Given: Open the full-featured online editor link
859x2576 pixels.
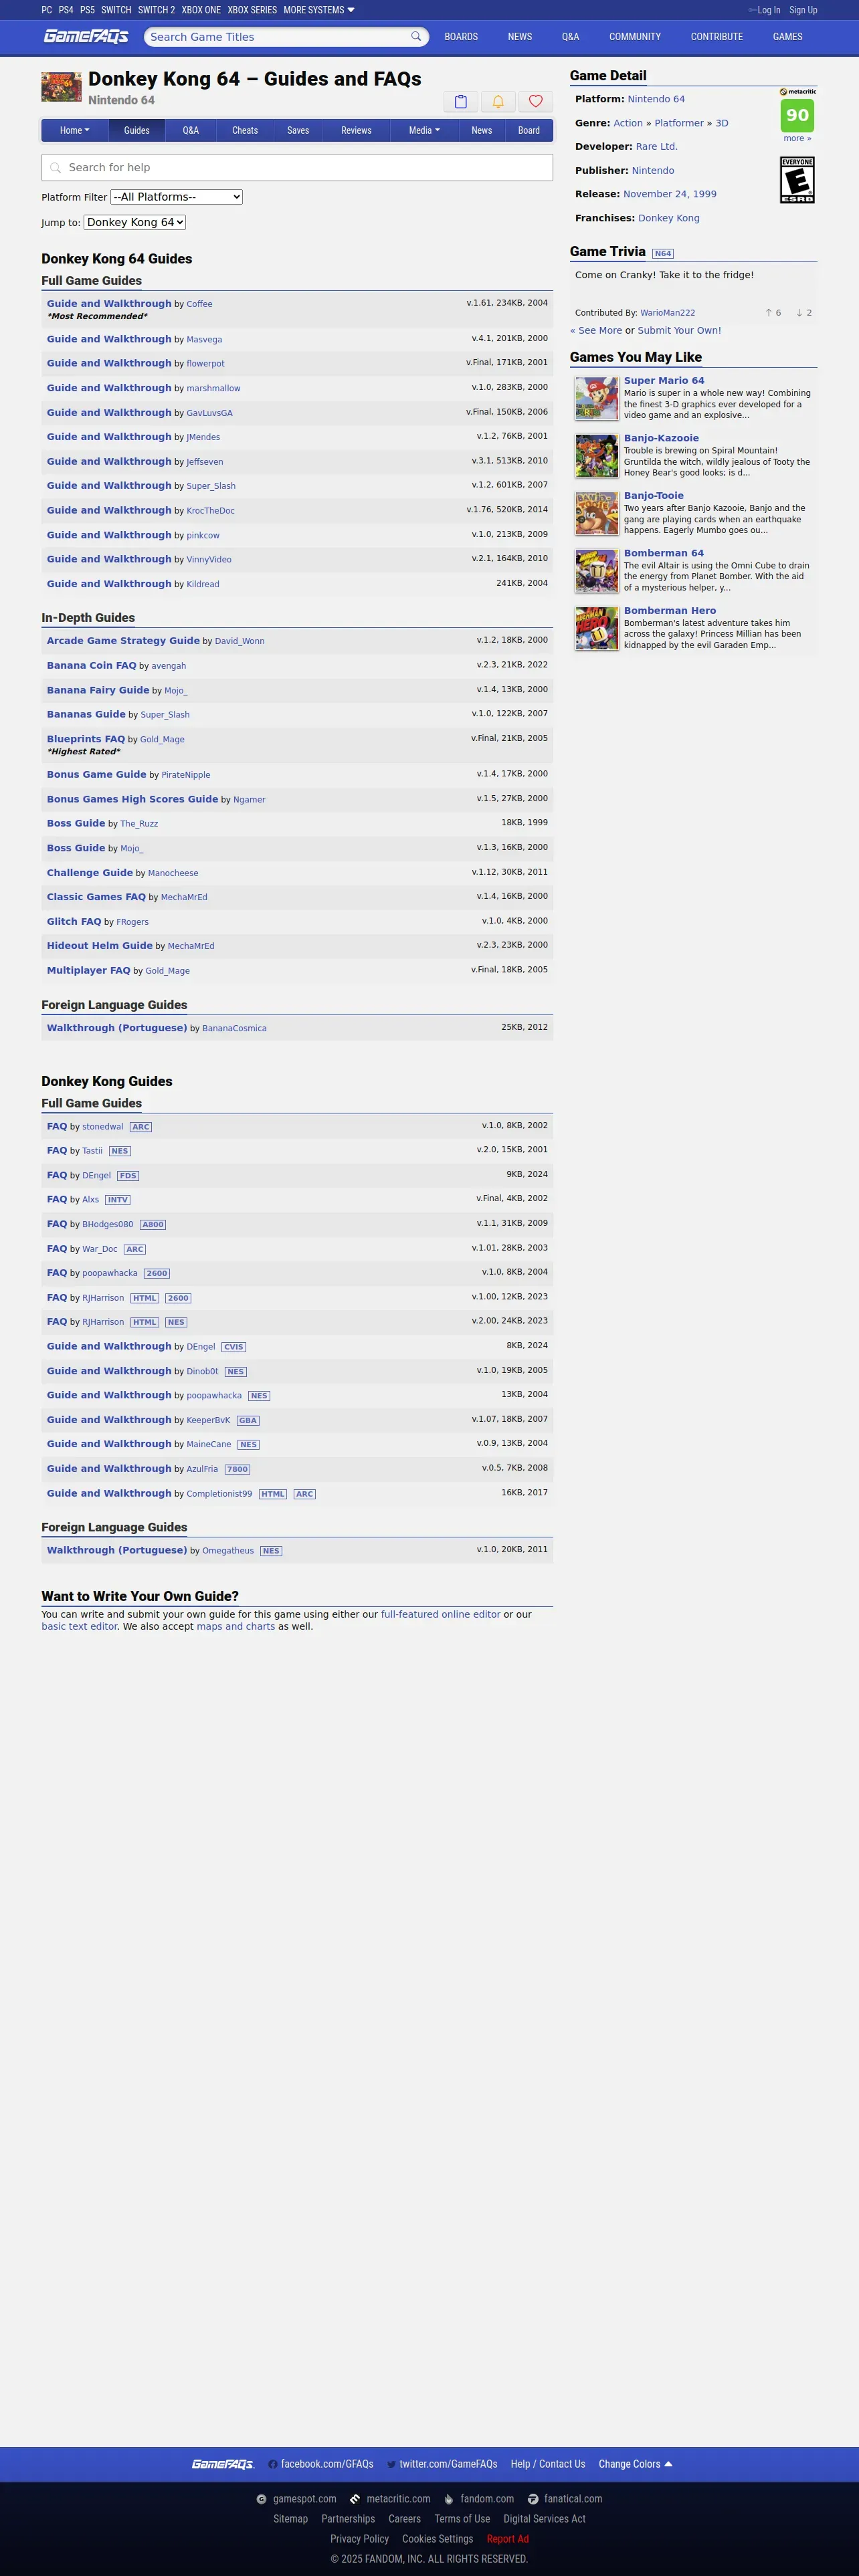Looking at the screenshot, I should [x=440, y=1614].
